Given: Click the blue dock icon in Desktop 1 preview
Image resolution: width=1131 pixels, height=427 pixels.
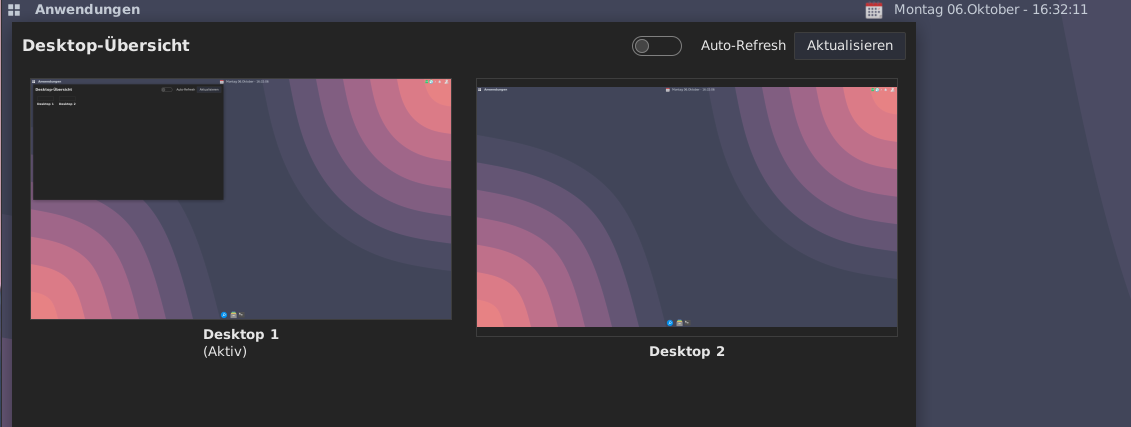Looking at the screenshot, I should coord(224,314).
